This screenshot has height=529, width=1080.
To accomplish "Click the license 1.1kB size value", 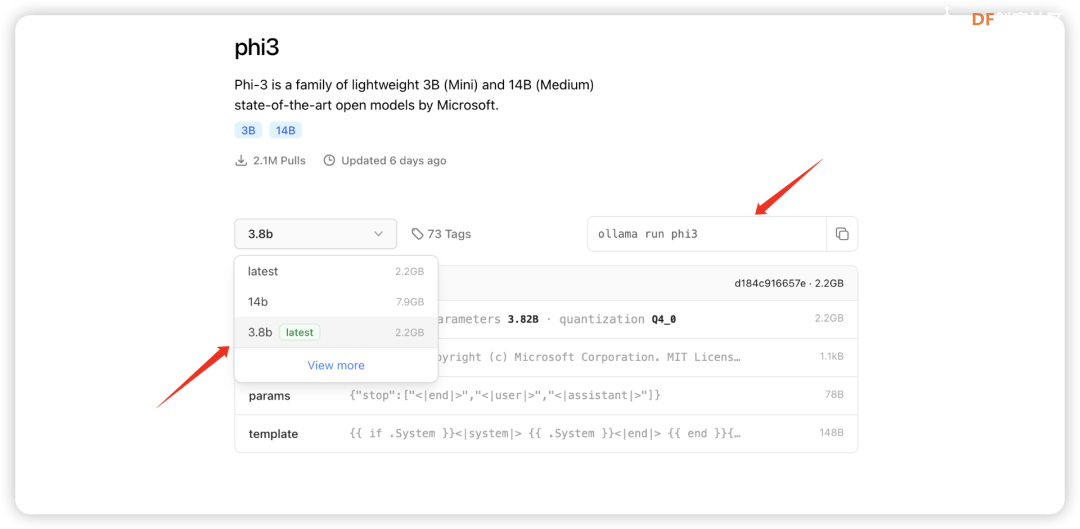I will tap(831, 357).
